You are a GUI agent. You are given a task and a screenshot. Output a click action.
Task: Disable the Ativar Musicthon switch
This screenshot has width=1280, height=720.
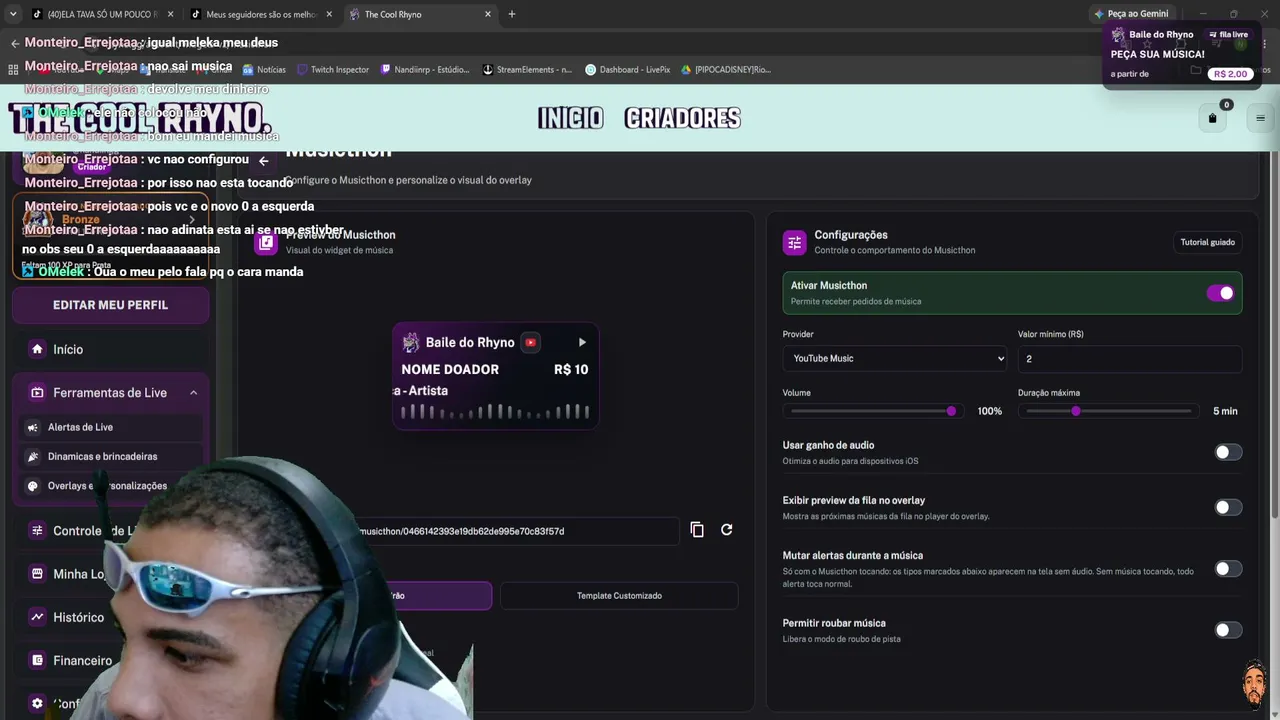coord(1220,293)
